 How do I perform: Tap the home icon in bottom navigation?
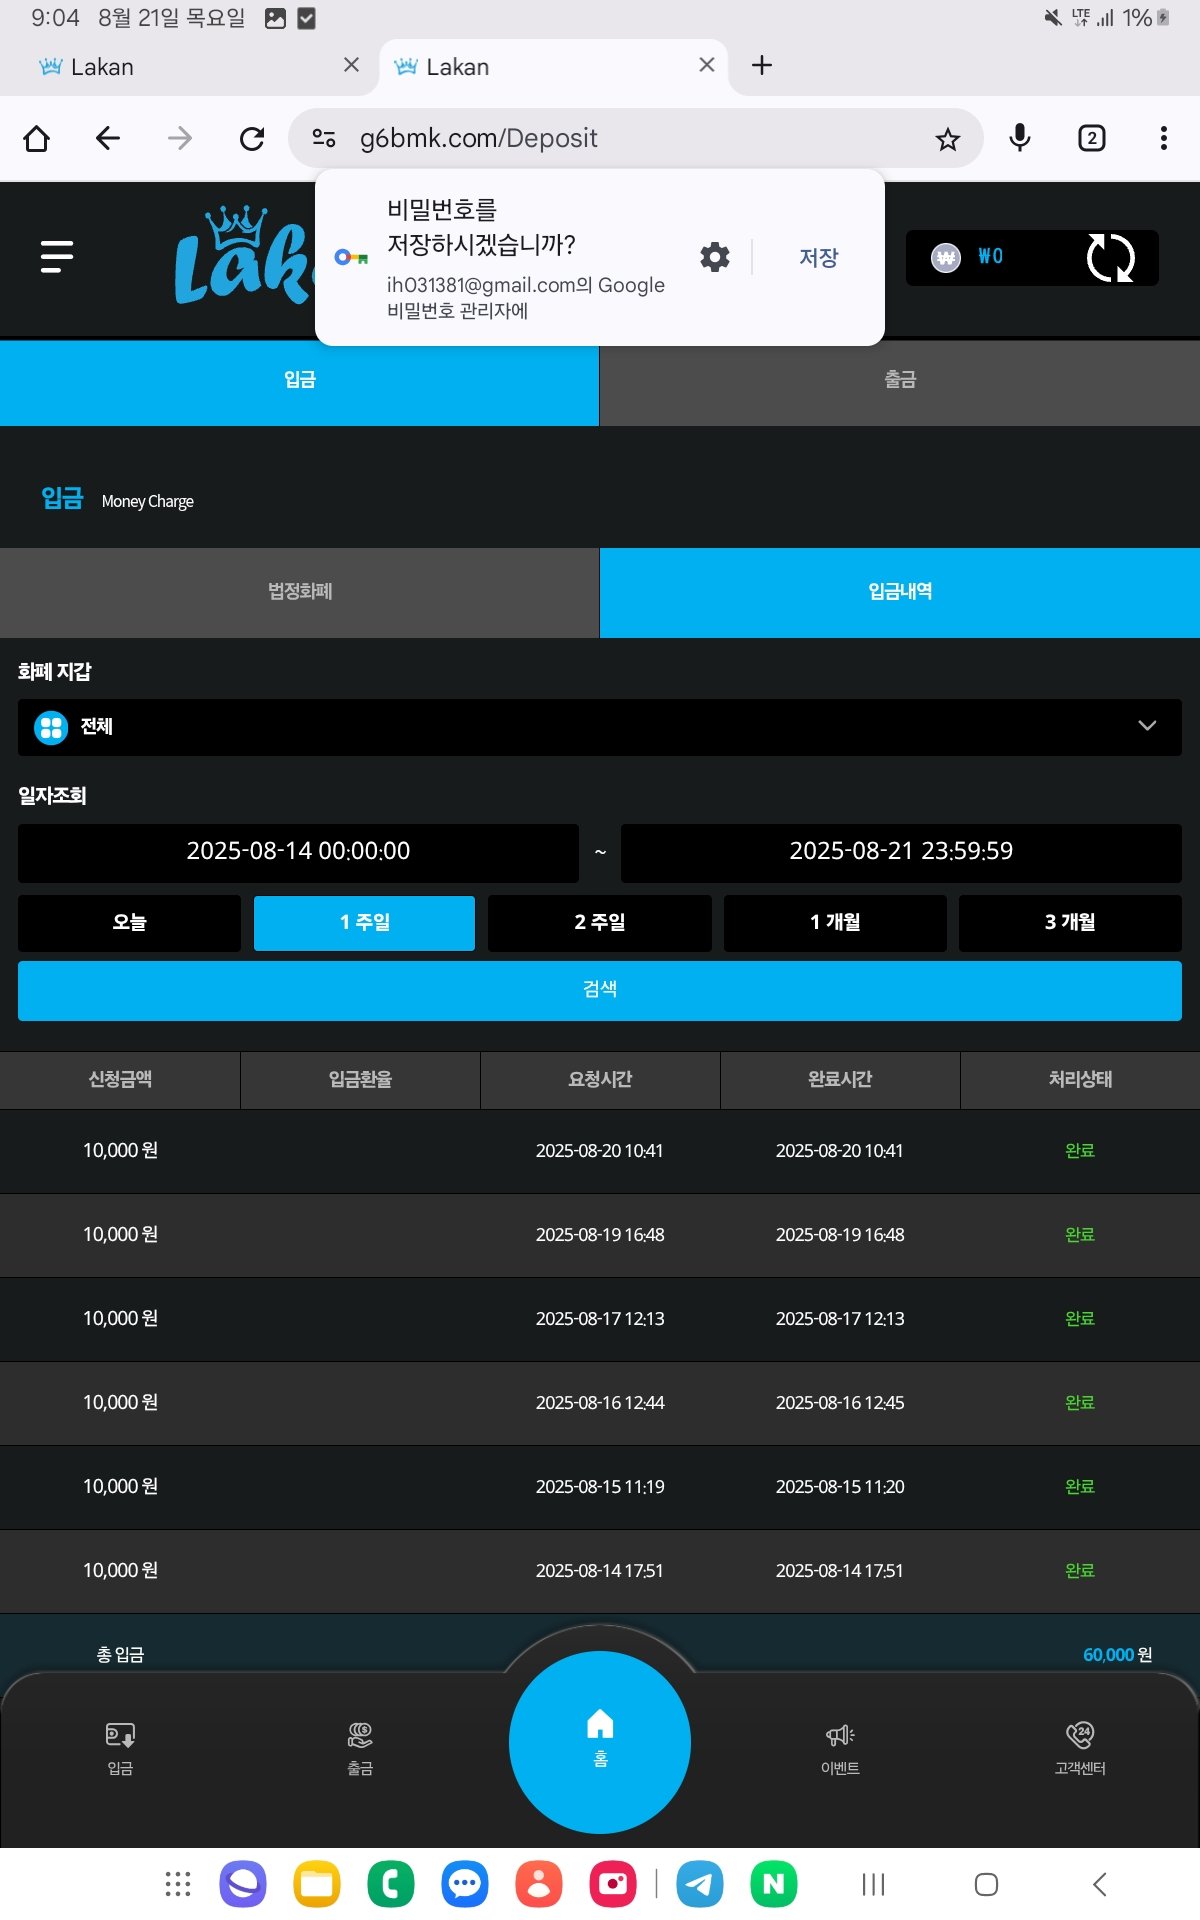(600, 1740)
